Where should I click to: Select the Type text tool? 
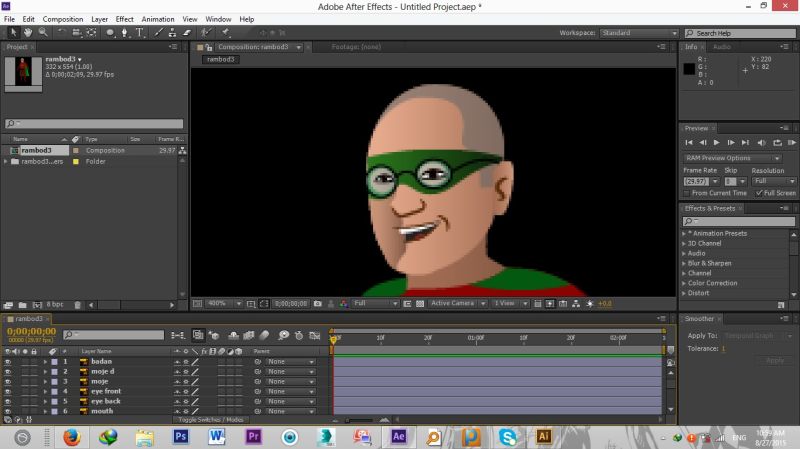(140, 32)
